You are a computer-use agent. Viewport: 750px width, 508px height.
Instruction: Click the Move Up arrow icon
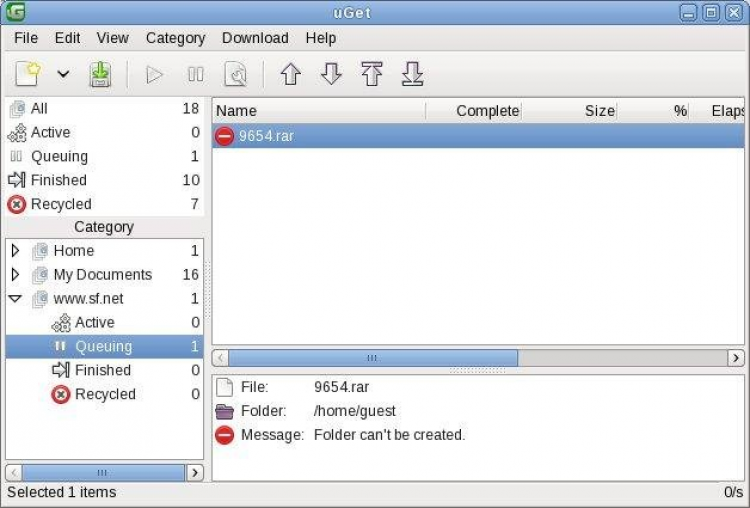pyautogui.click(x=290, y=74)
